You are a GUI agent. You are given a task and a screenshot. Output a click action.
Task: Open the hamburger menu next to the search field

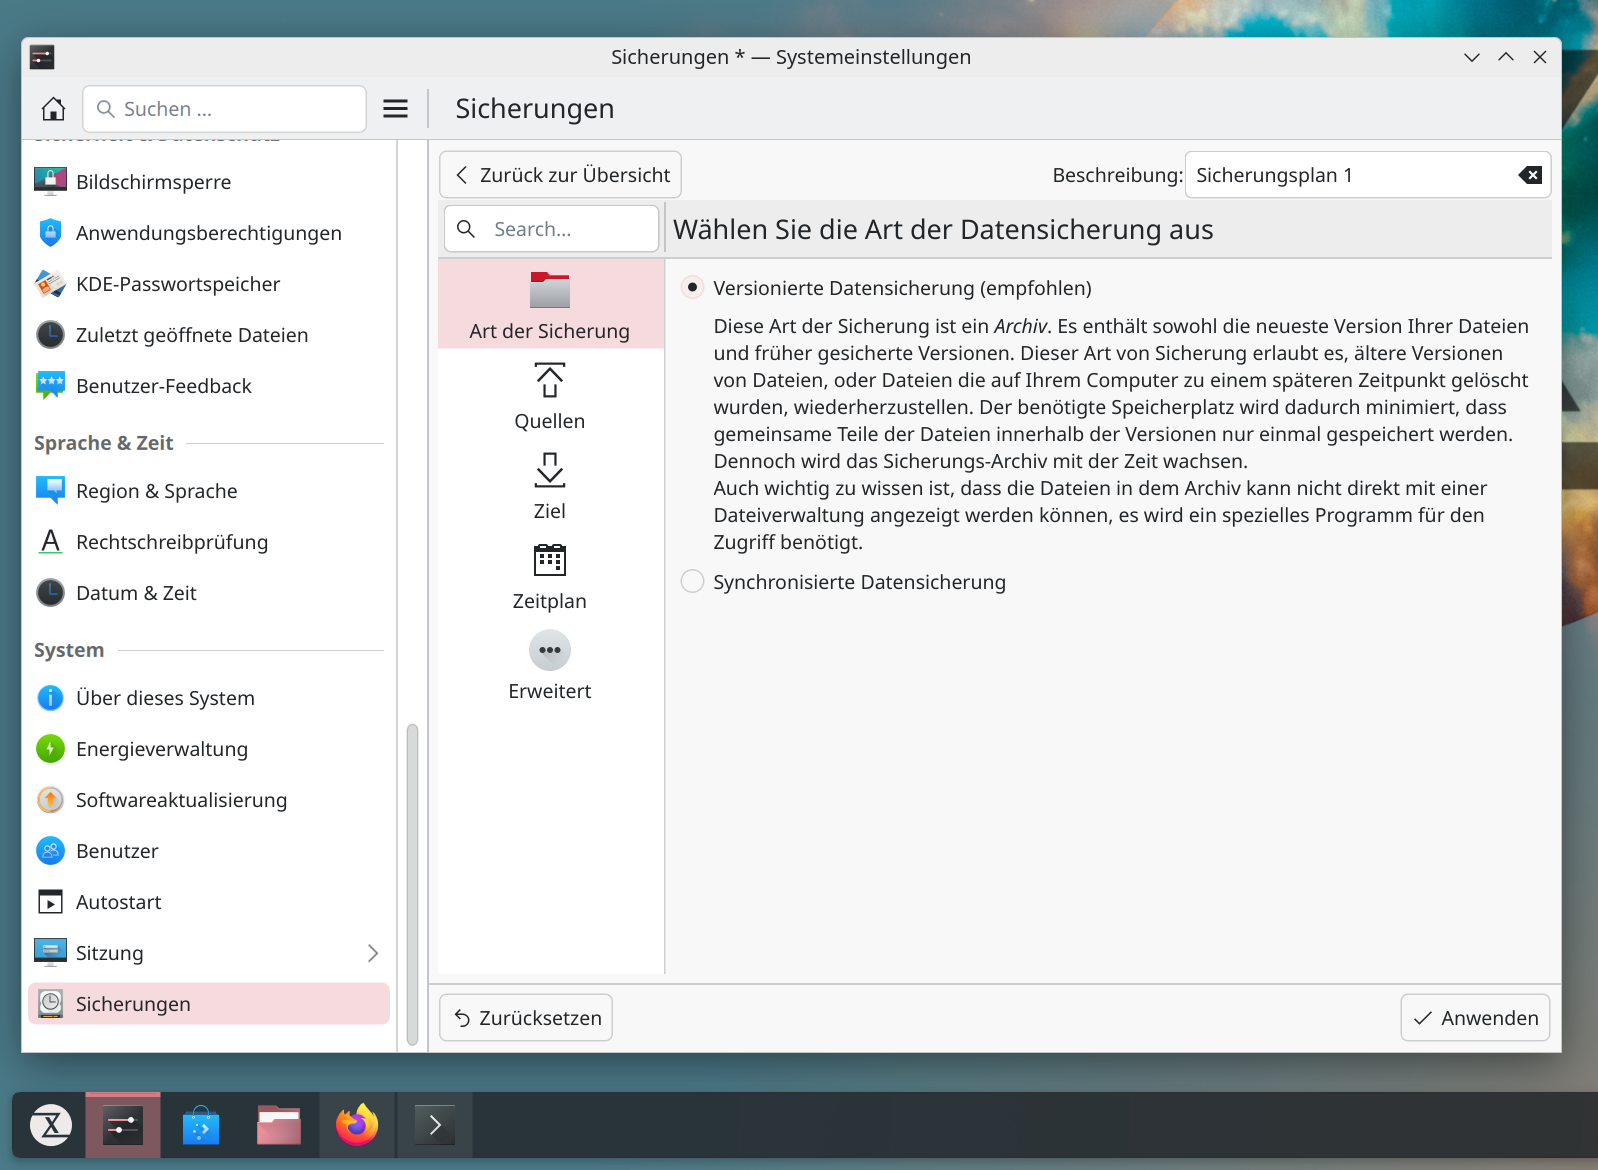point(396,109)
